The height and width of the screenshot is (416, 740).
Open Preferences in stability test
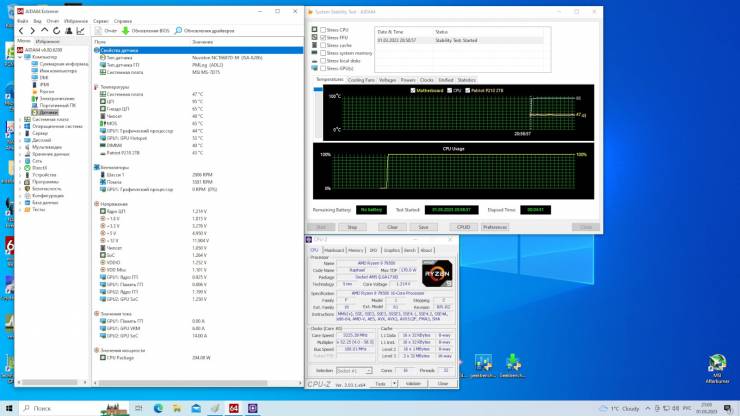click(x=495, y=227)
